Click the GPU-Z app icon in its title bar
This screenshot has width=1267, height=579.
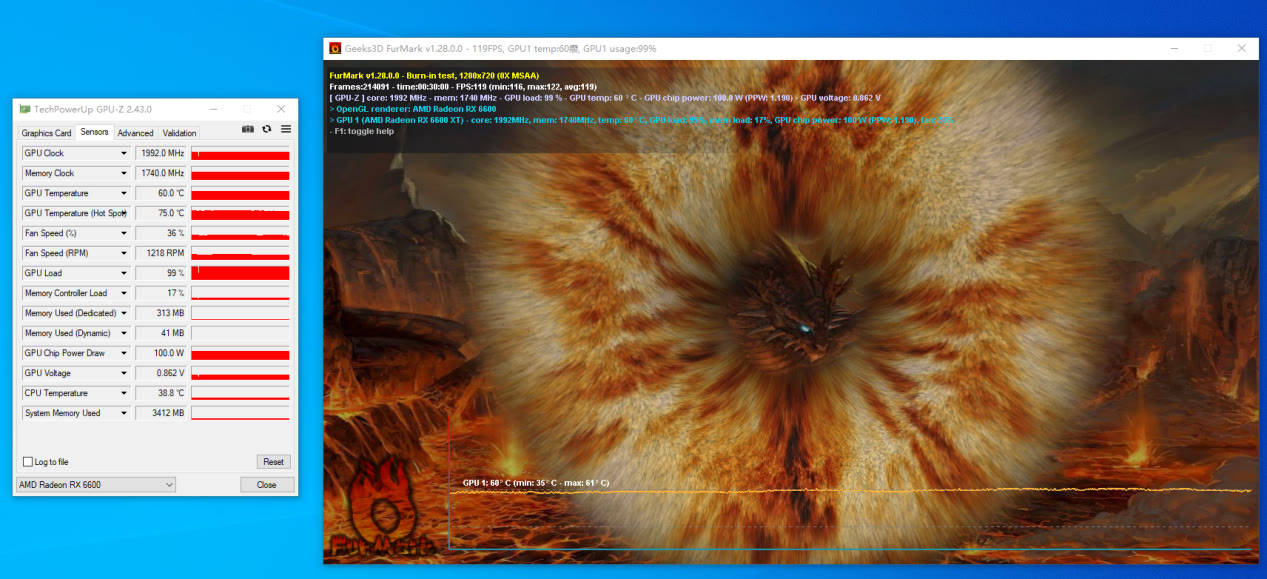pos(24,108)
